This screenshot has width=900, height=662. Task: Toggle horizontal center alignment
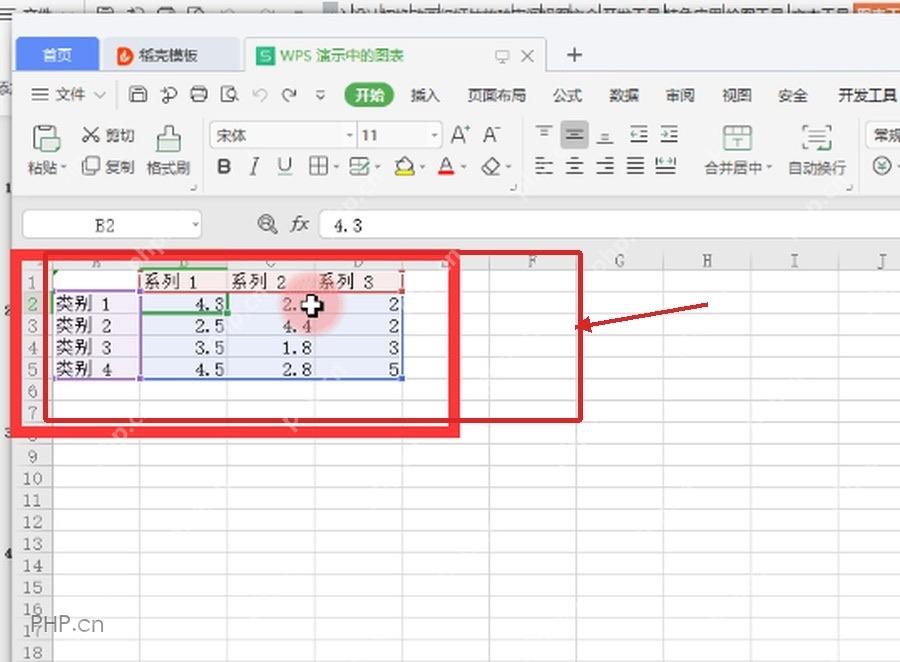[x=574, y=167]
